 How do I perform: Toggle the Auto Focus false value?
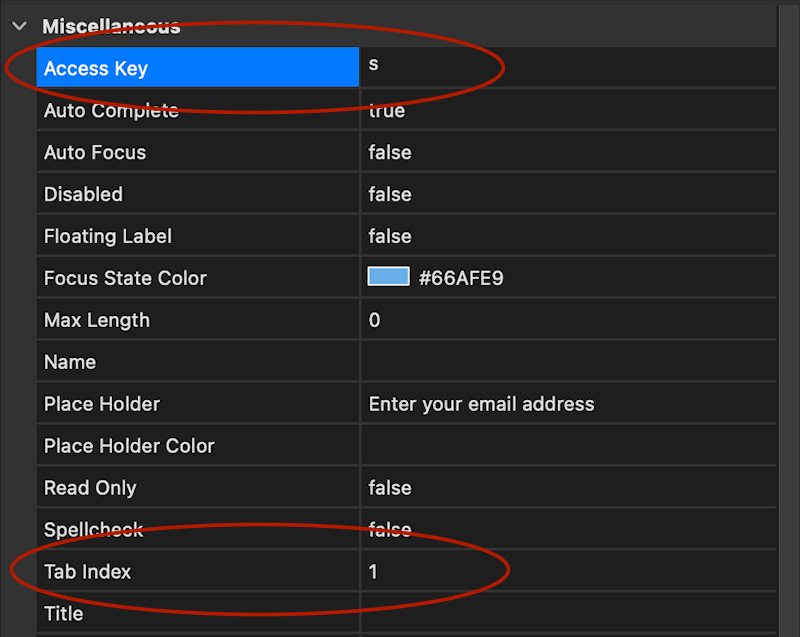click(x=390, y=153)
